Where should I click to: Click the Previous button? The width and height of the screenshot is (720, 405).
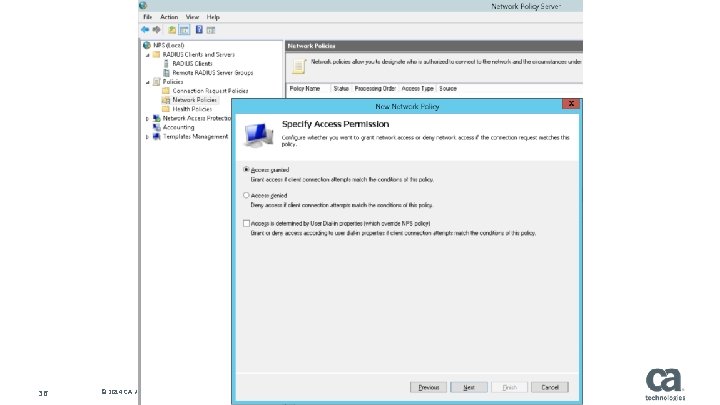pos(428,387)
